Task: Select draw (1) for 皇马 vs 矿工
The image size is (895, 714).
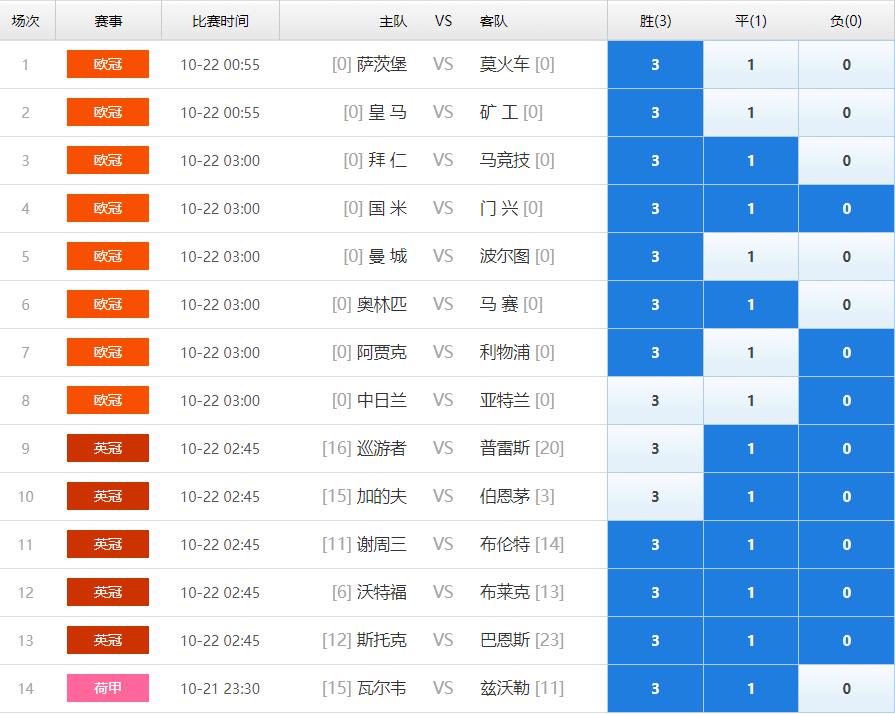Action: tap(751, 112)
